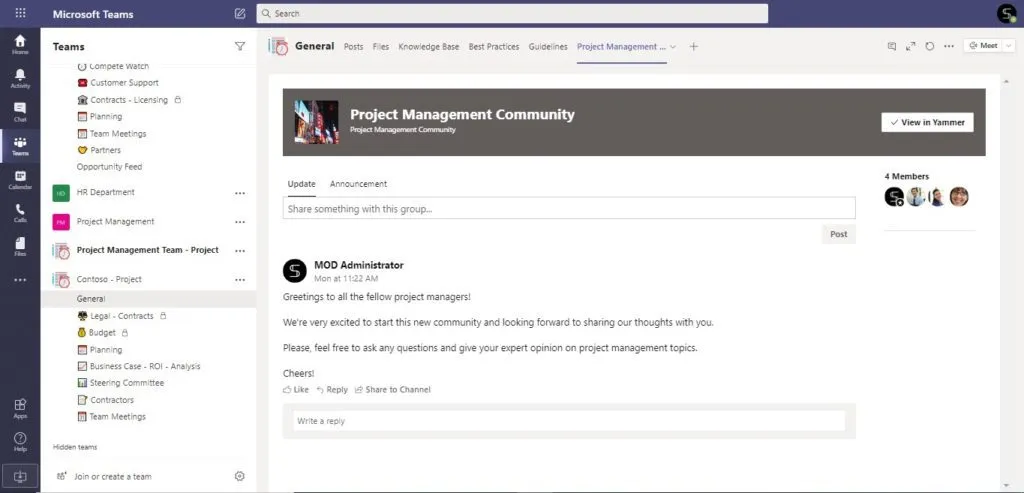Filter the Teams list
1024x493 pixels.
click(x=240, y=46)
